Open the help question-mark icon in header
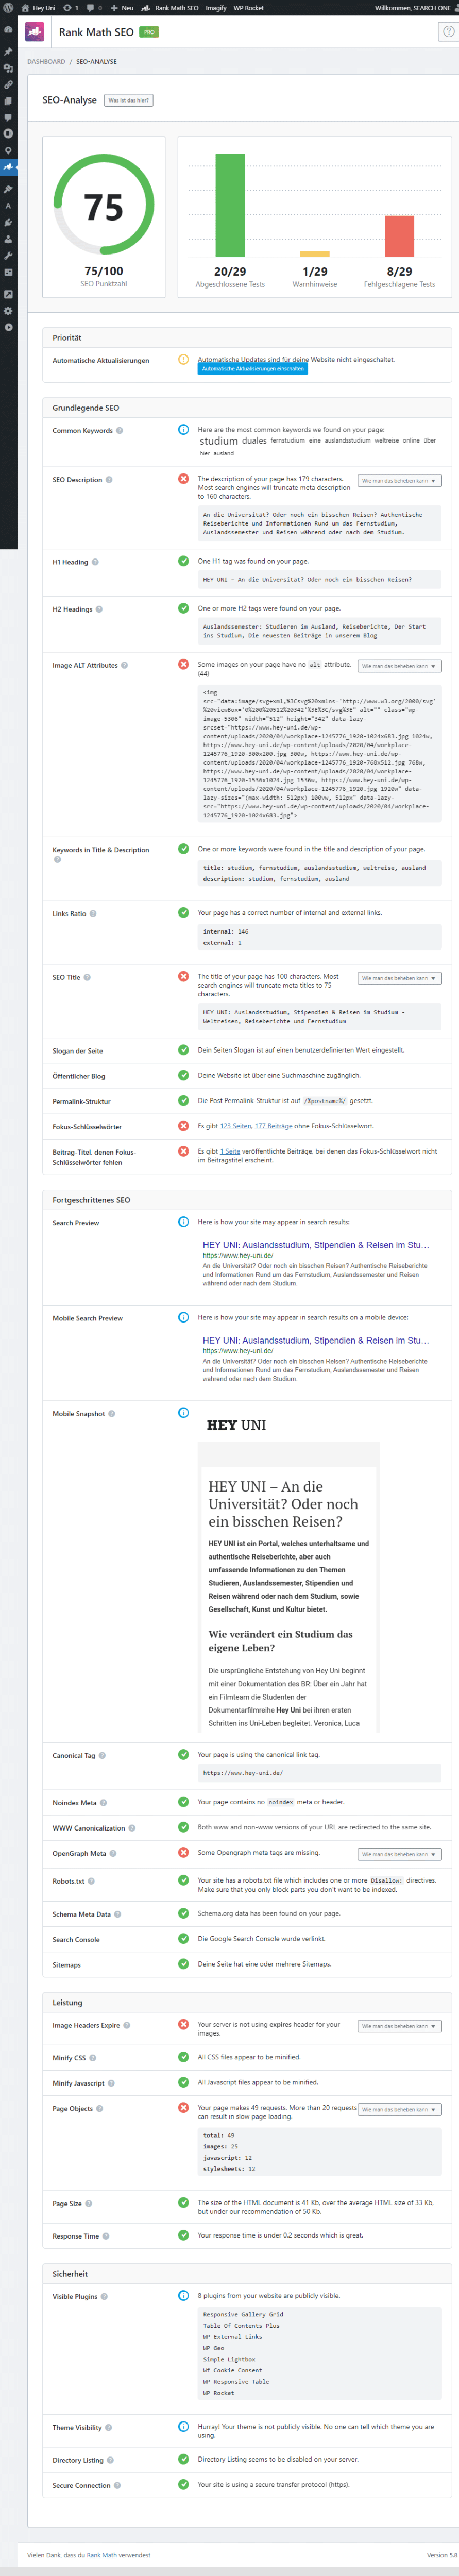Viewport: 459px width, 2576px height. click(x=448, y=32)
